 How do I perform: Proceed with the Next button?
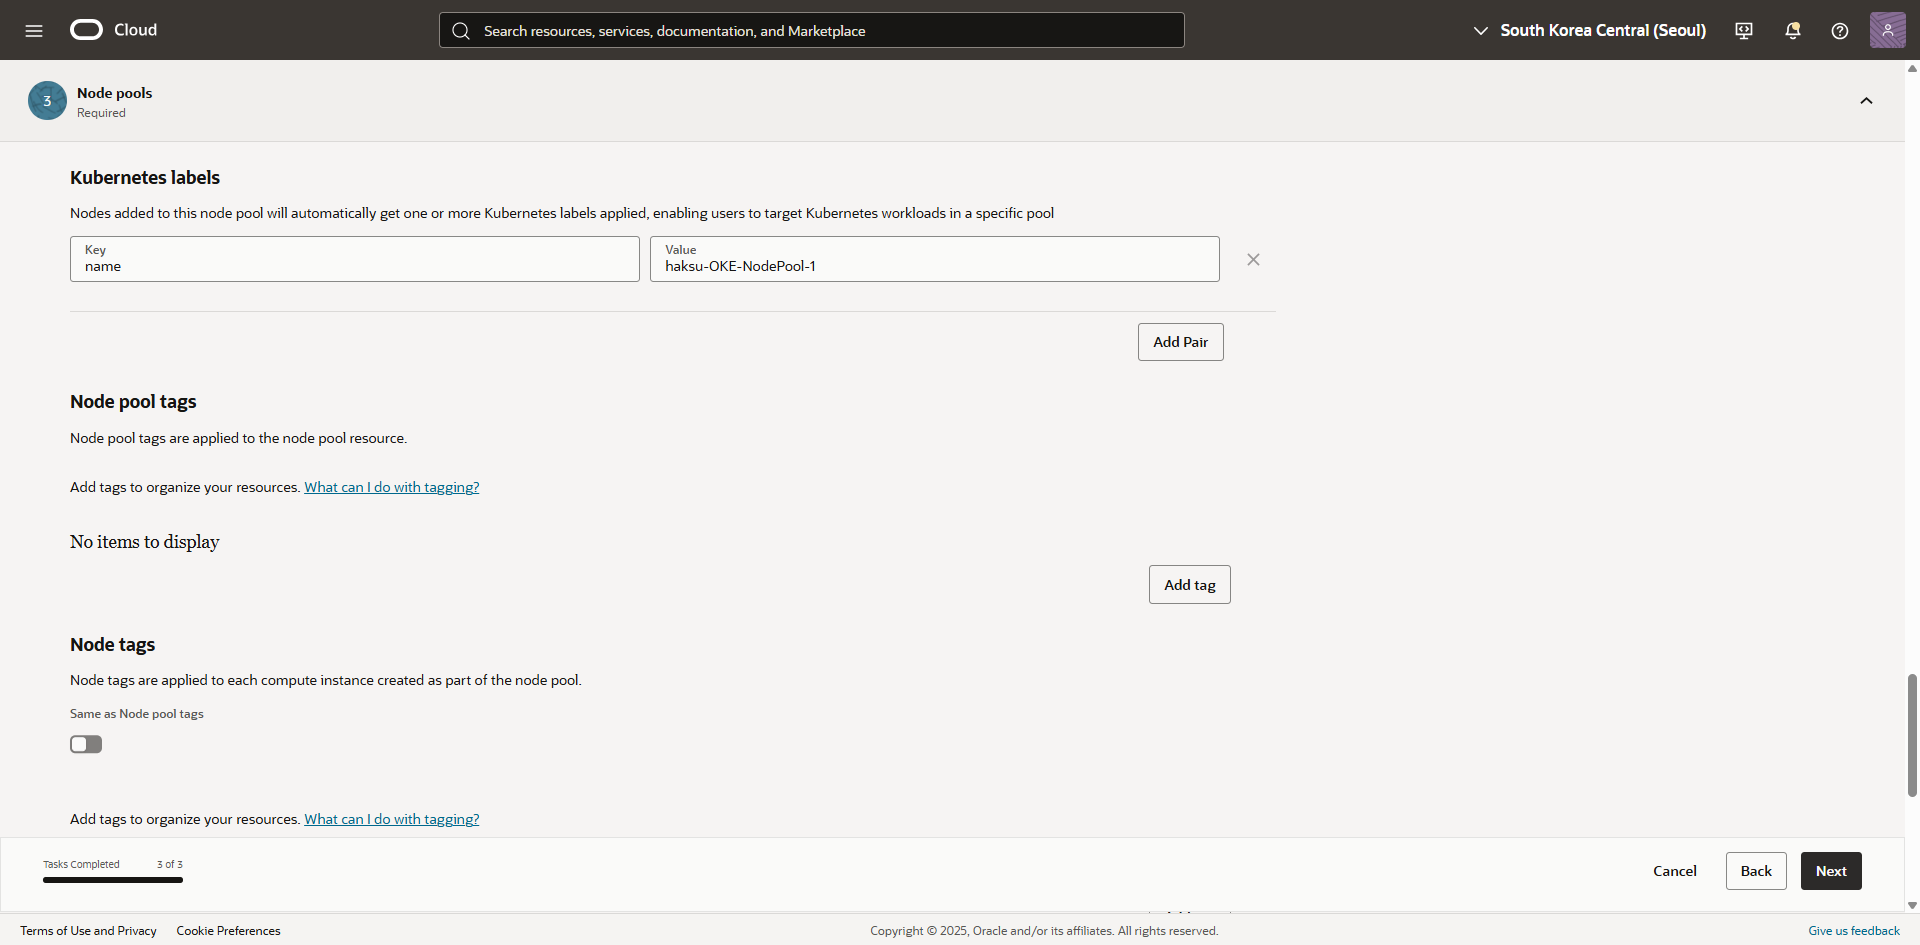[x=1830, y=871]
